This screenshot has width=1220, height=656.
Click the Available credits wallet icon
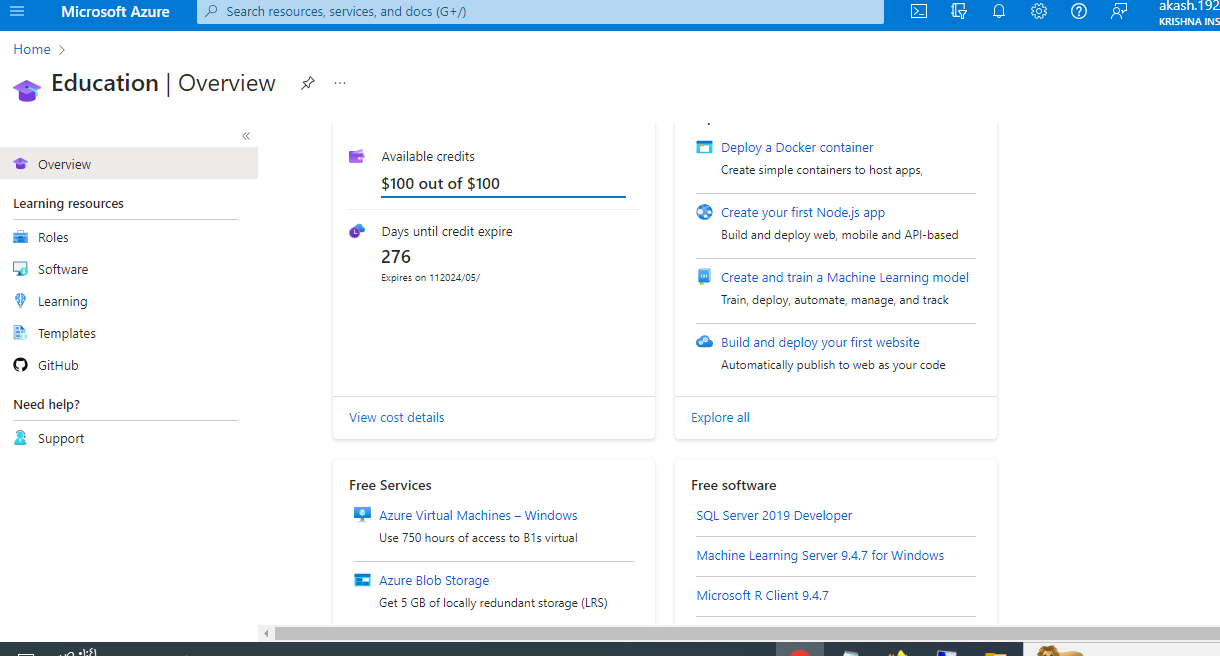pyautogui.click(x=357, y=156)
